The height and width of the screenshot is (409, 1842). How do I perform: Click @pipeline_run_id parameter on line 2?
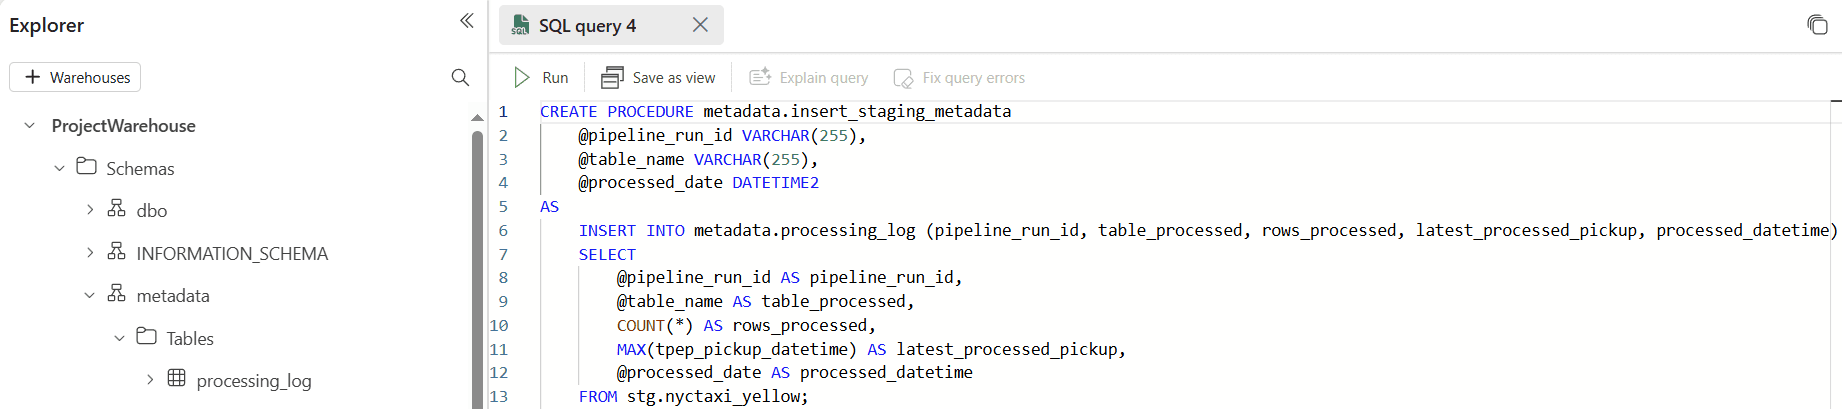click(x=655, y=135)
